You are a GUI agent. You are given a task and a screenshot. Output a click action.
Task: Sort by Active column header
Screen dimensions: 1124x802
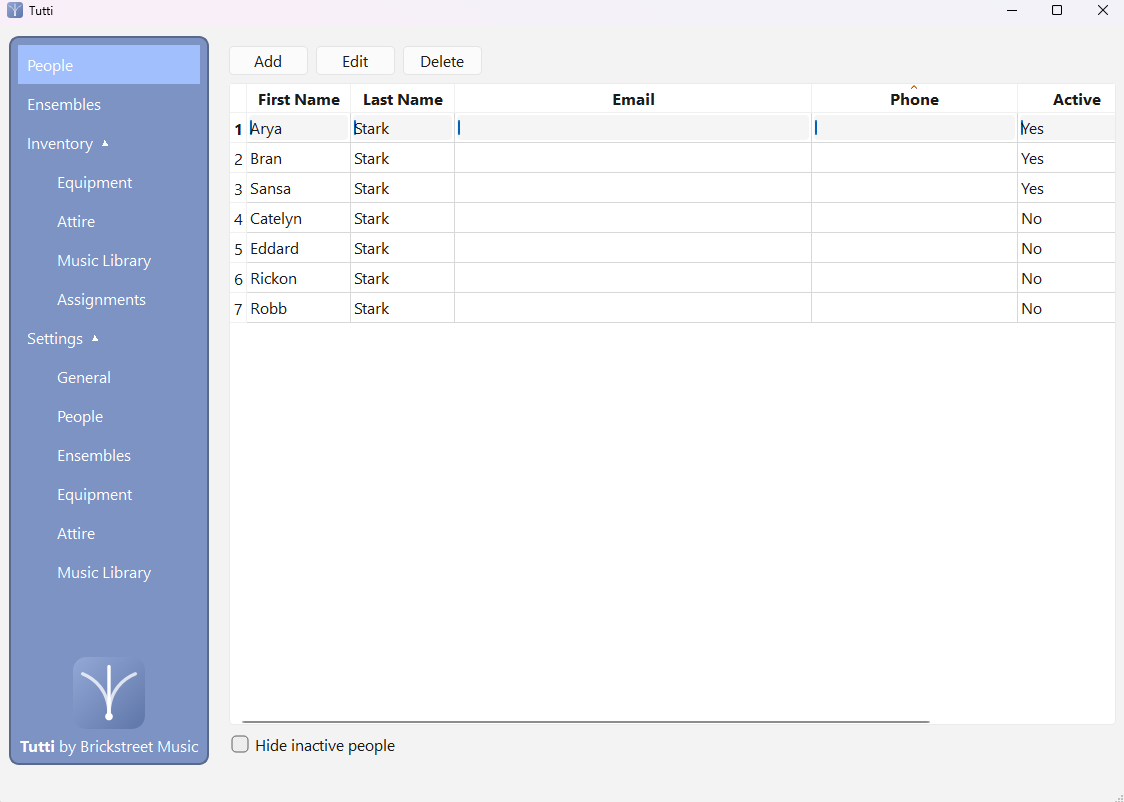pyautogui.click(x=1066, y=99)
